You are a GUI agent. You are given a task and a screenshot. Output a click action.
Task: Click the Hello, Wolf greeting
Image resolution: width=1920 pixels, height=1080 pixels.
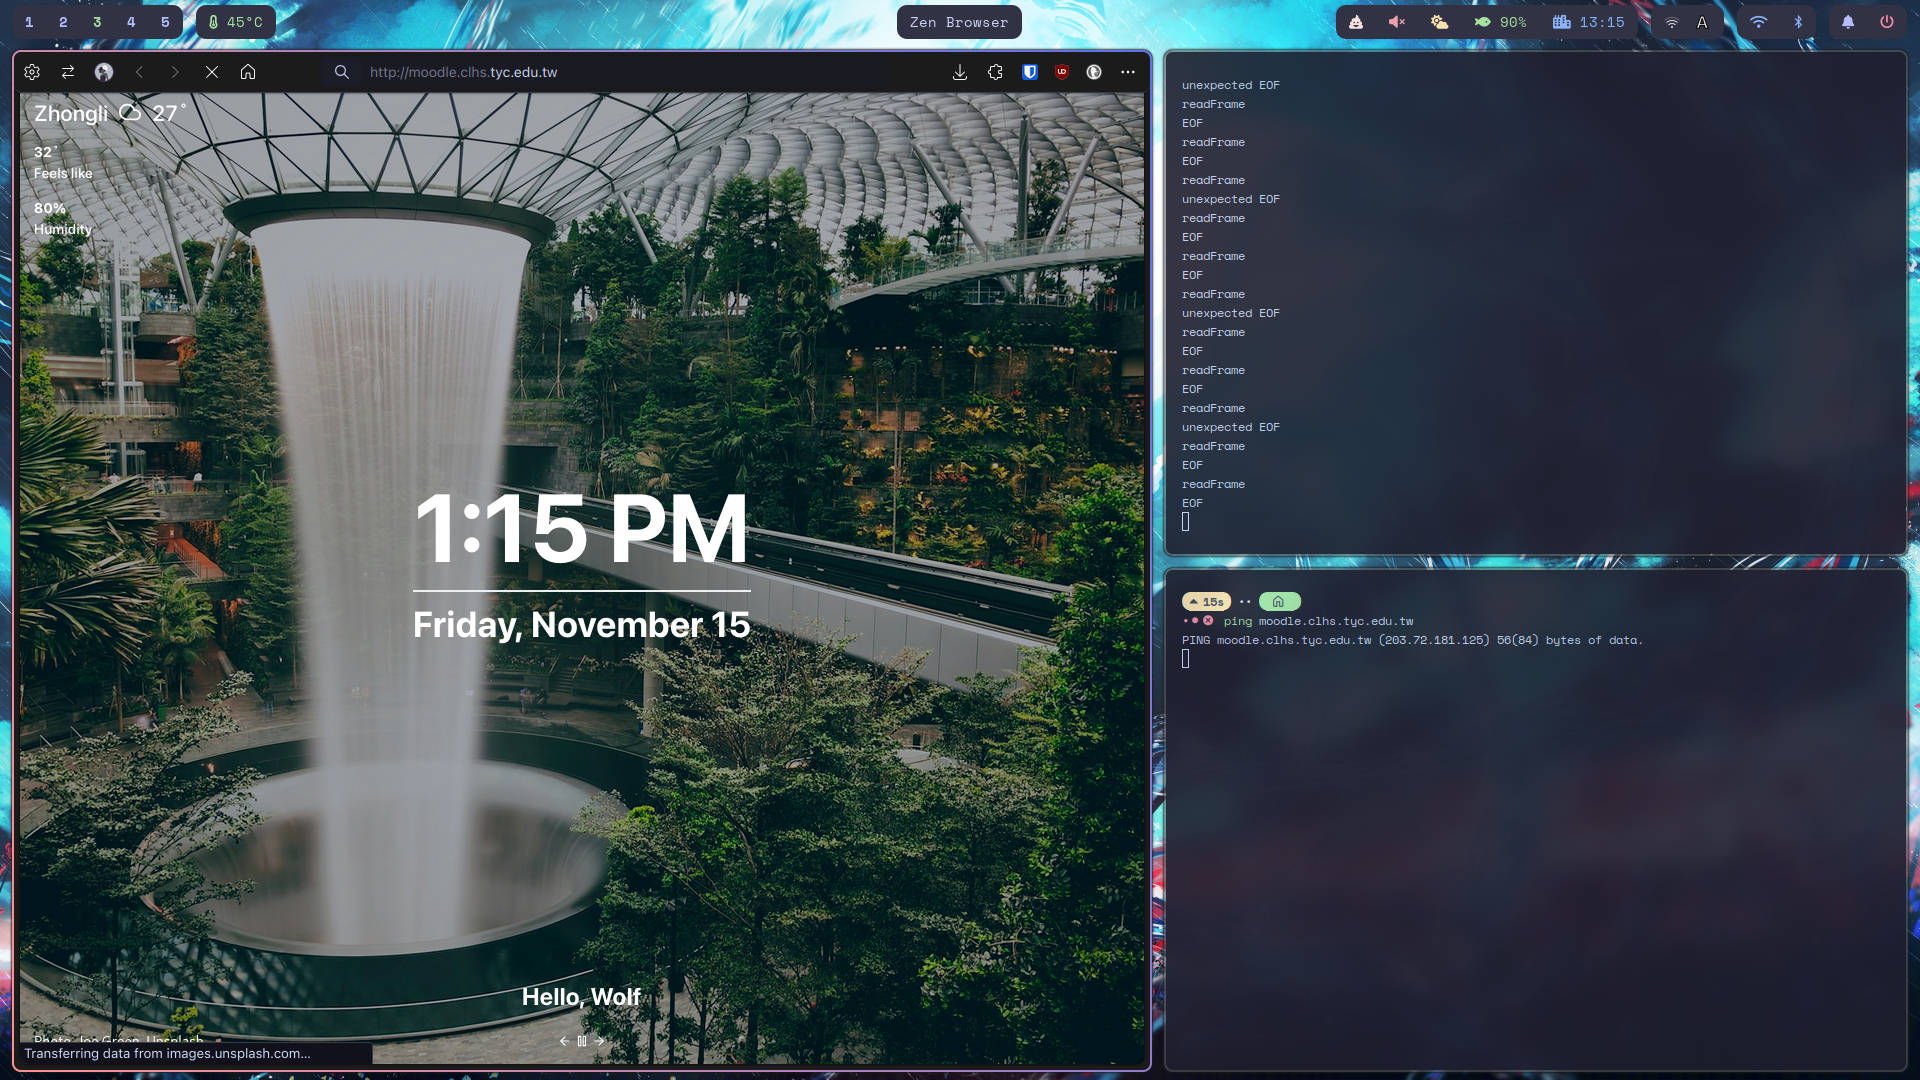(x=581, y=997)
